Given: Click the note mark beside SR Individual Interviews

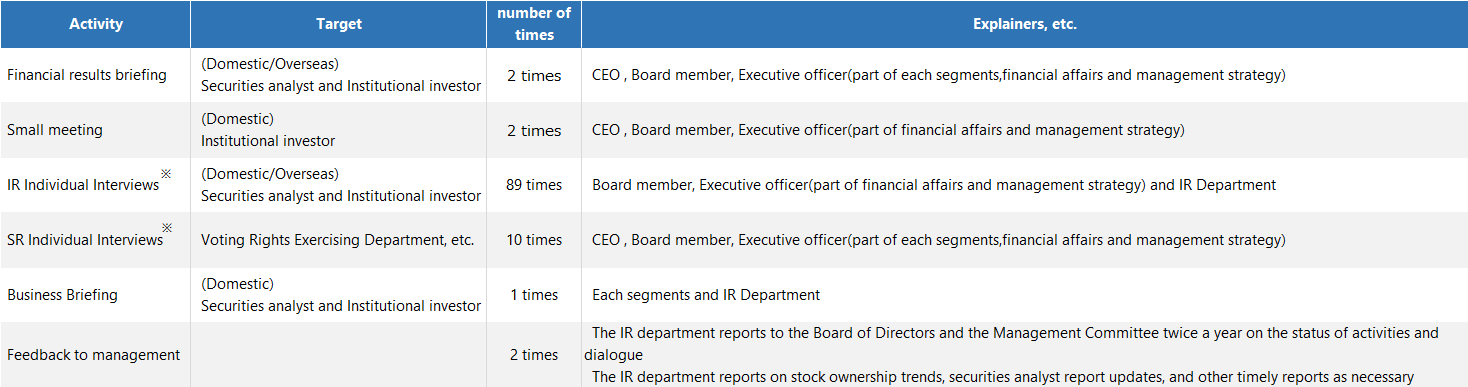Looking at the screenshot, I should pos(168,229).
